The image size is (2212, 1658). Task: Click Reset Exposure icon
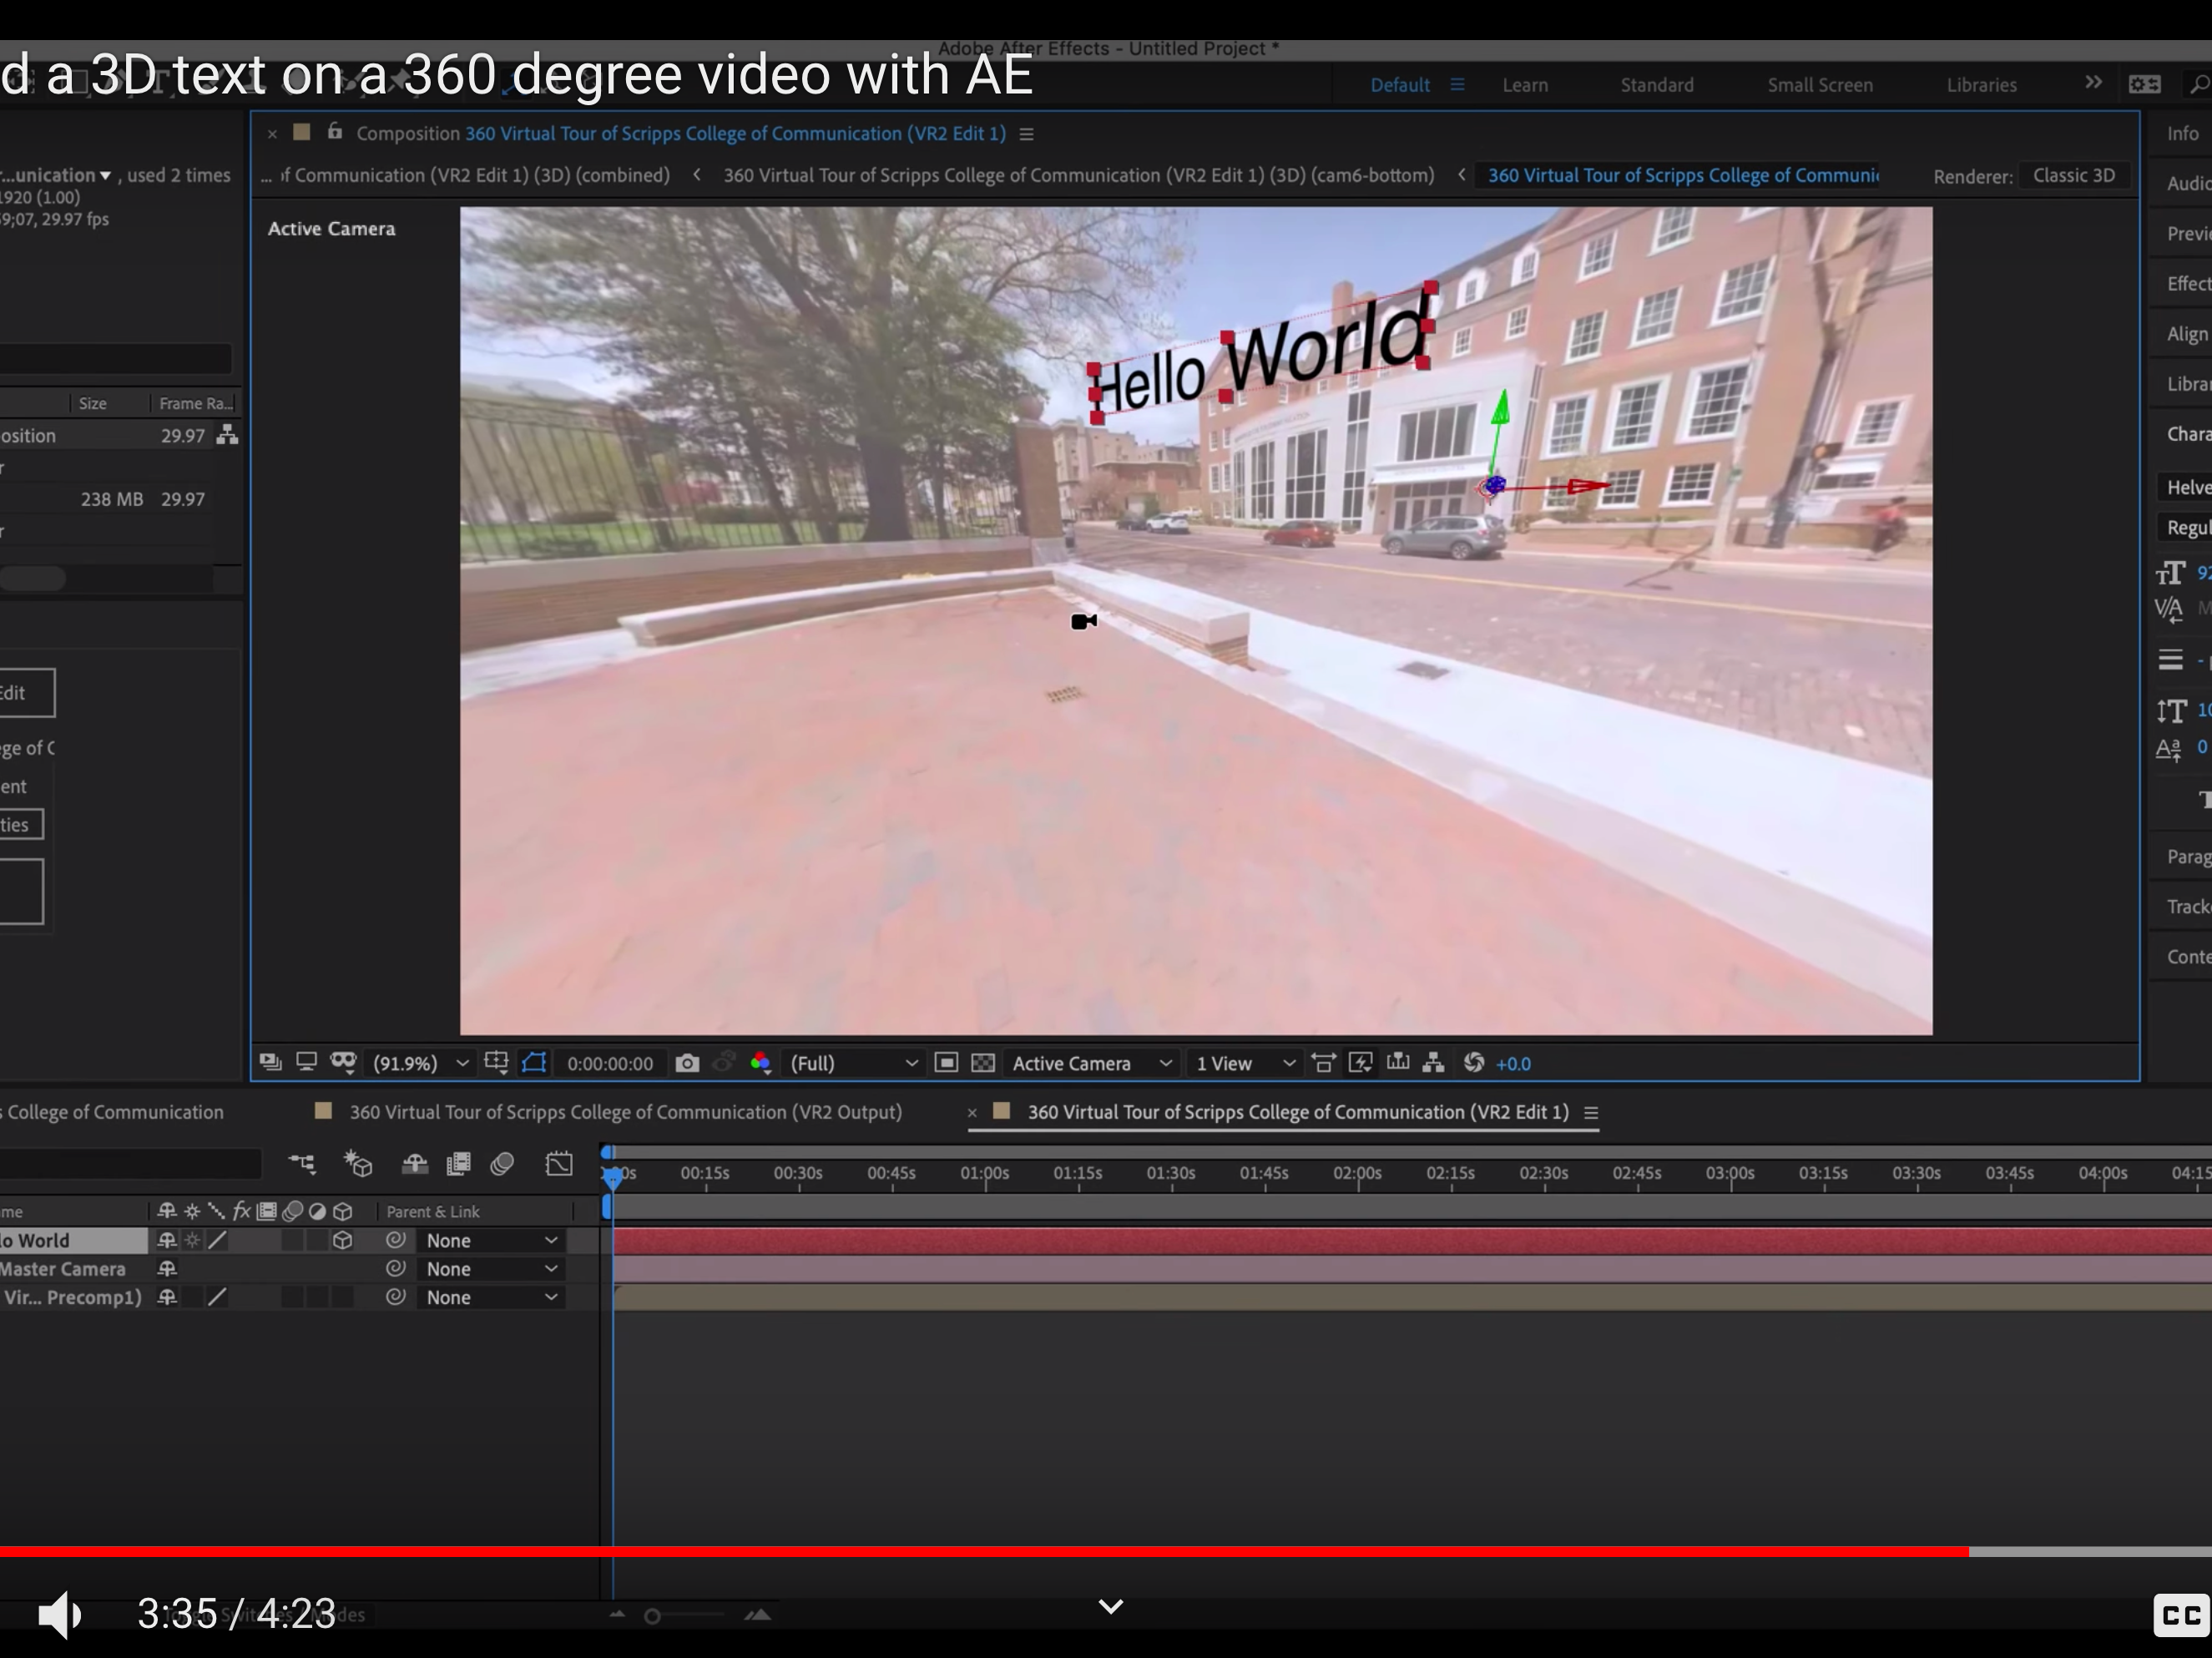tap(1473, 1062)
